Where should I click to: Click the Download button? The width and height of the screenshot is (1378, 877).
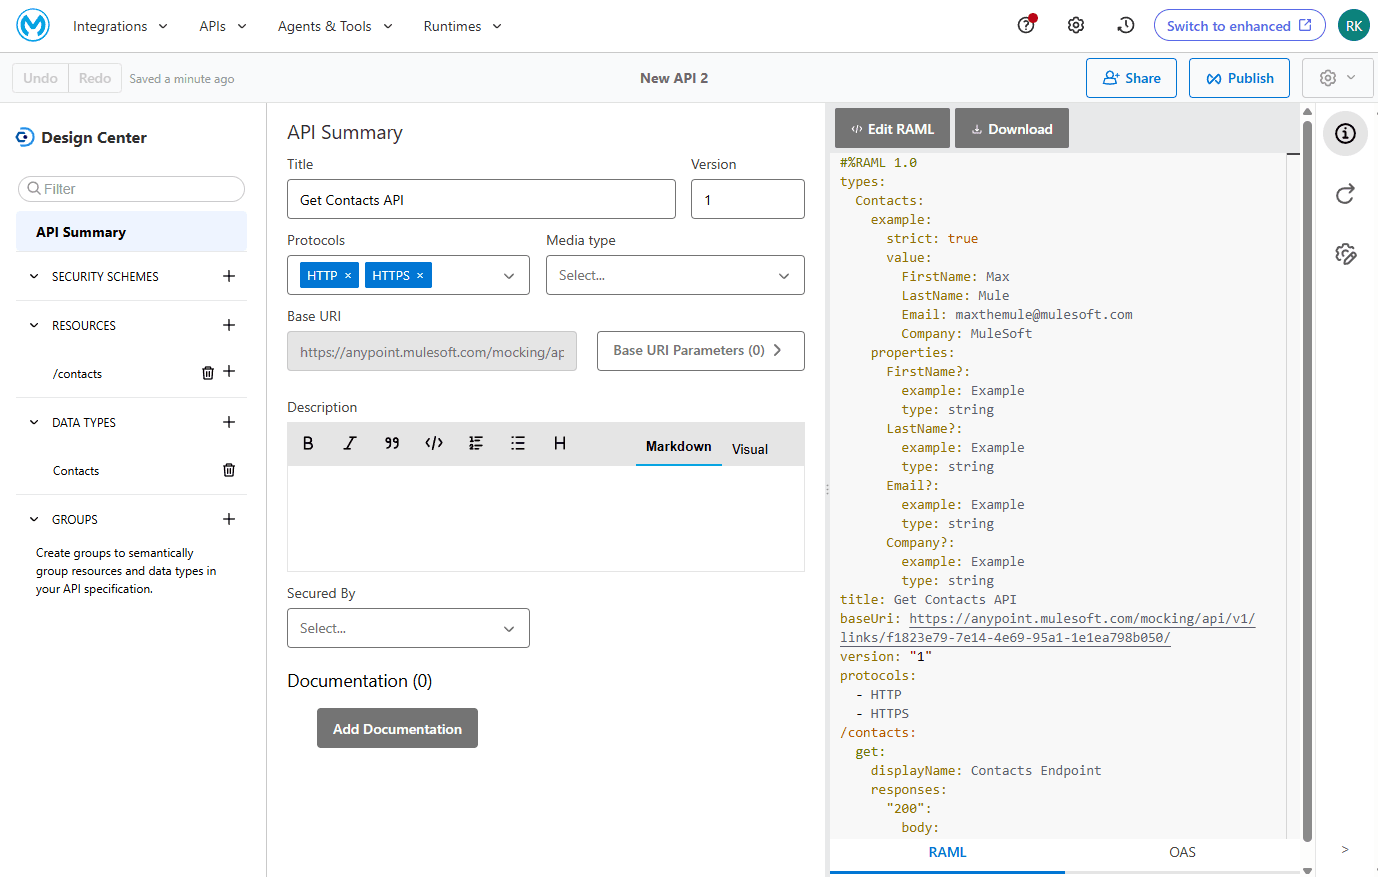1011,128
